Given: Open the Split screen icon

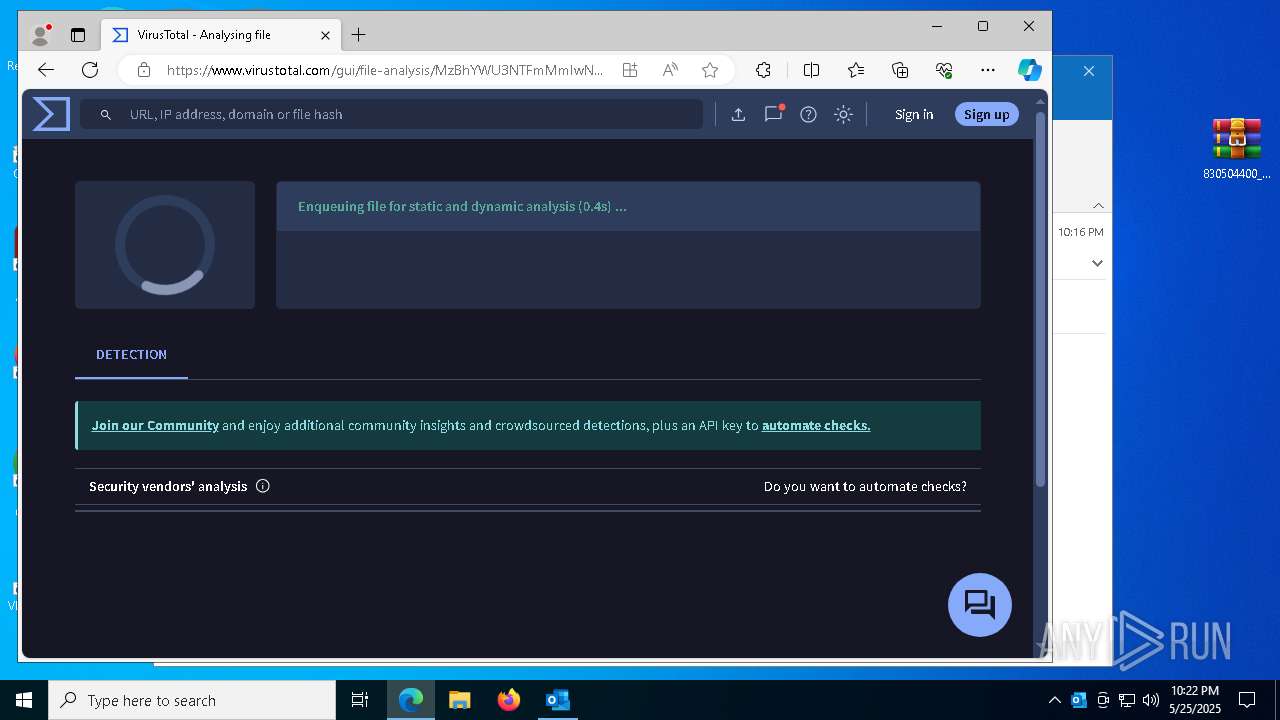Looking at the screenshot, I should 811,70.
